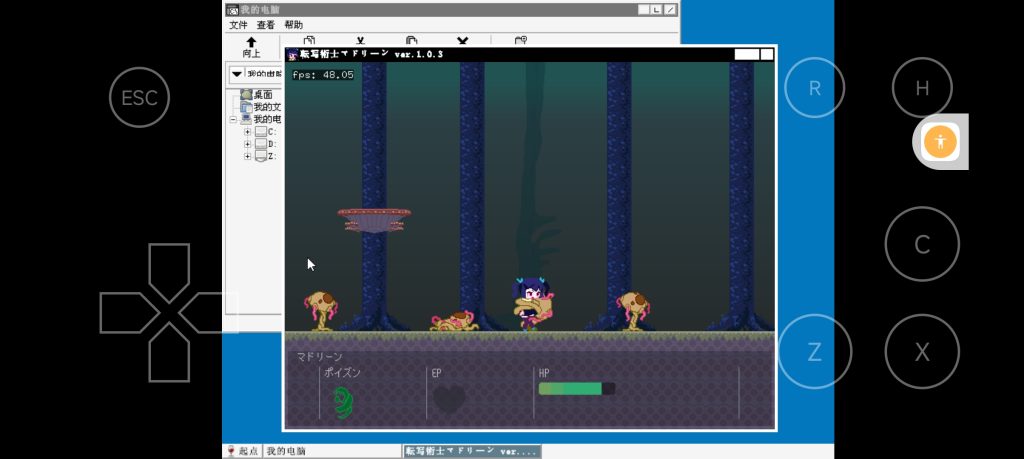
Task: Tap the R virtual gamepad button
Action: (814, 88)
